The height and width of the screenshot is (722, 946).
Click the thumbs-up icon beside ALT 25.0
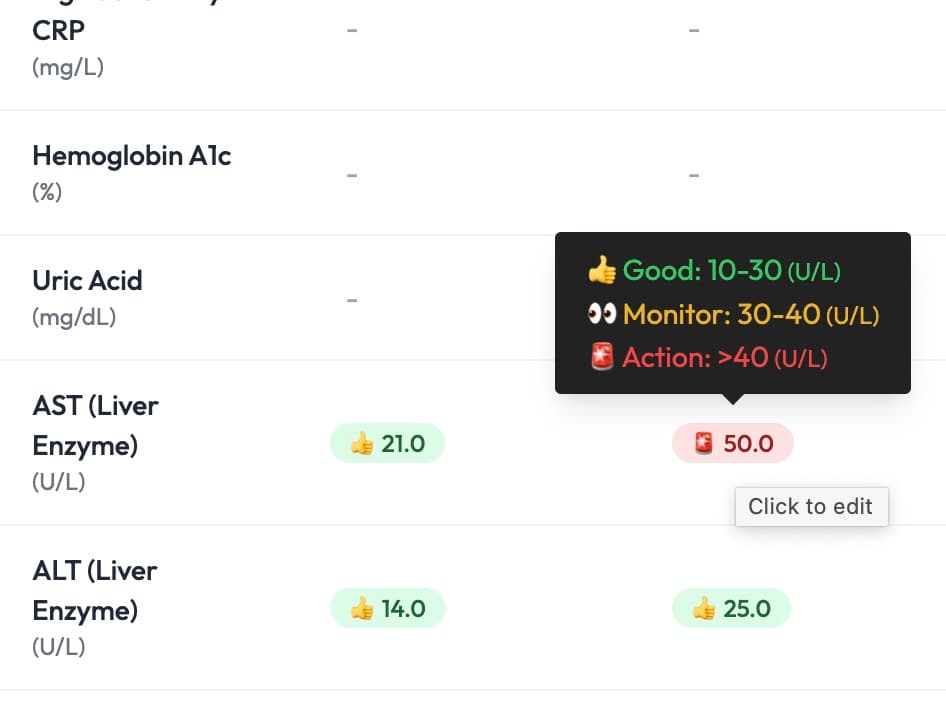click(x=704, y=609)
